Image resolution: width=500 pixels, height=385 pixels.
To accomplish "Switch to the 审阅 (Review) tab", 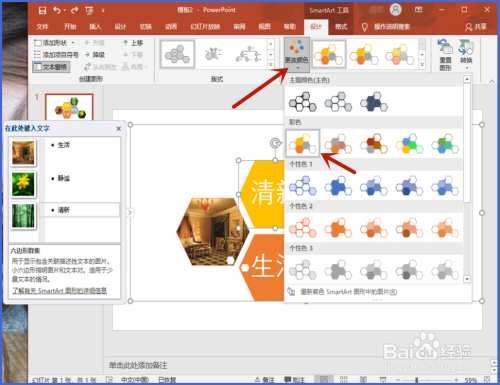I will tap(239, 27).
